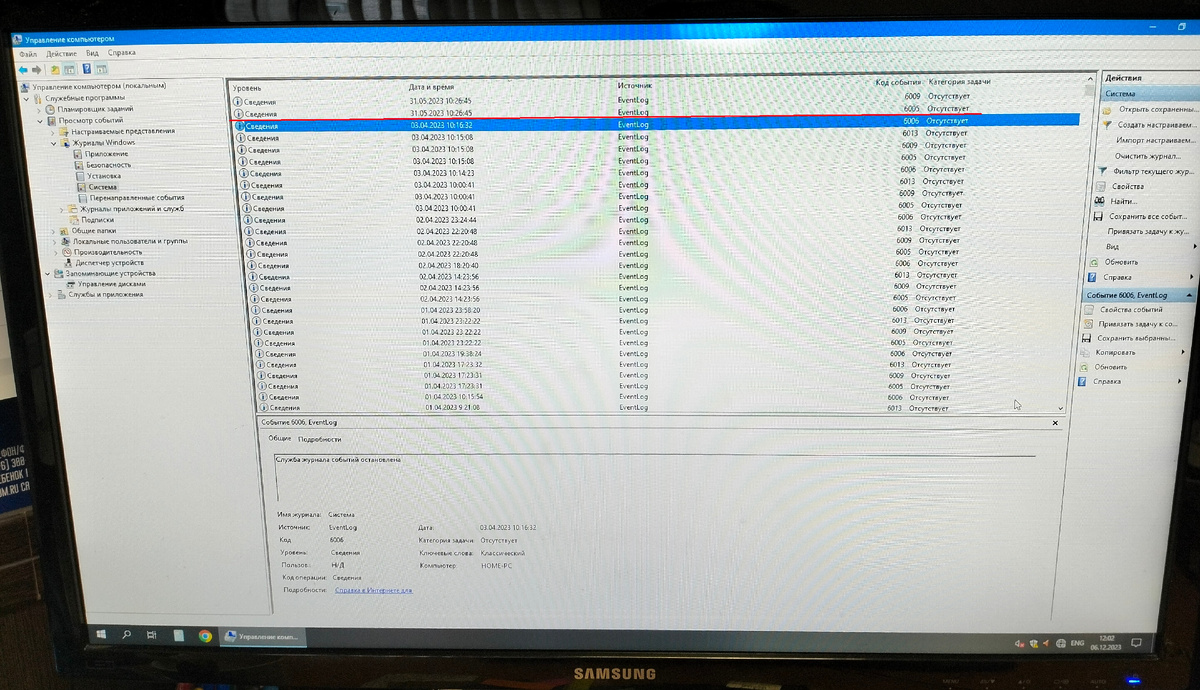Collapse the Событие 6006, EventLog actions section
The image size is (1200, 690).
1188,296
